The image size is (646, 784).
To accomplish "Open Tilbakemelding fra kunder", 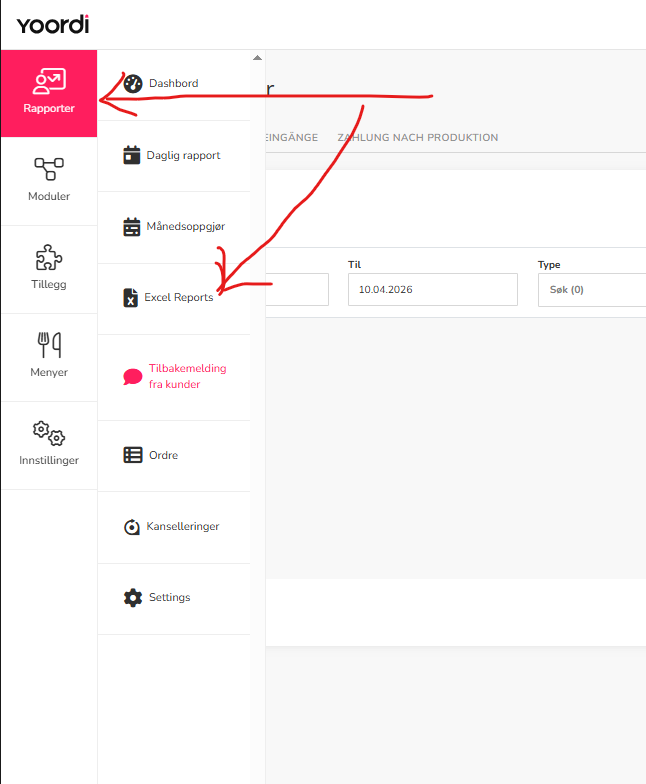I will 174,376.
